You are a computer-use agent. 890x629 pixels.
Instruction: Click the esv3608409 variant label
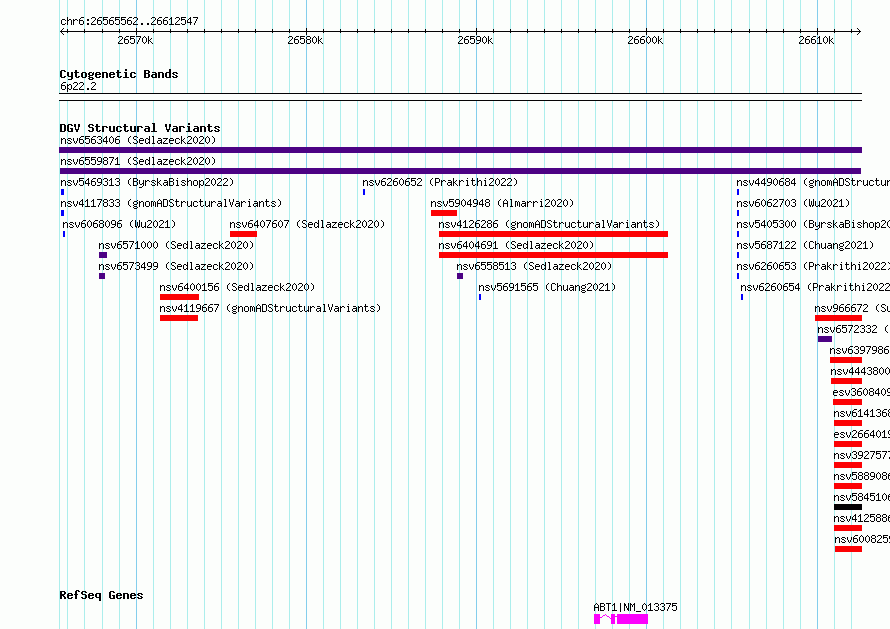(861, 392)
